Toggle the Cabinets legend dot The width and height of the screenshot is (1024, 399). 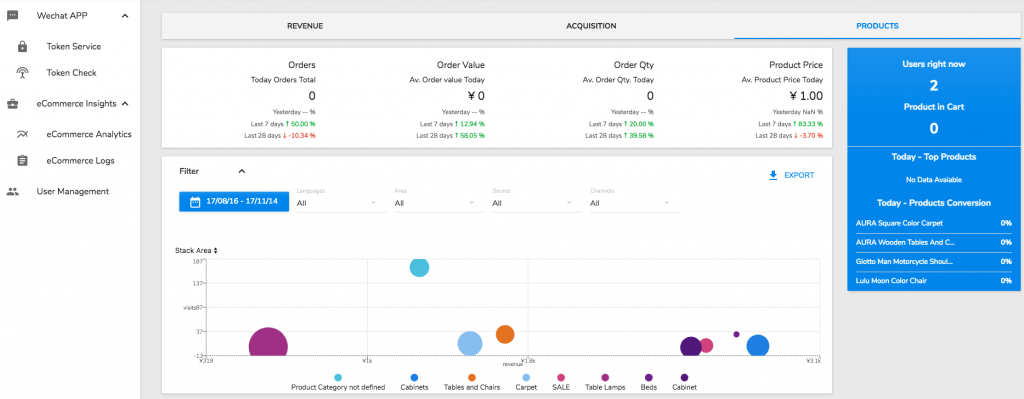pos(414,377)
